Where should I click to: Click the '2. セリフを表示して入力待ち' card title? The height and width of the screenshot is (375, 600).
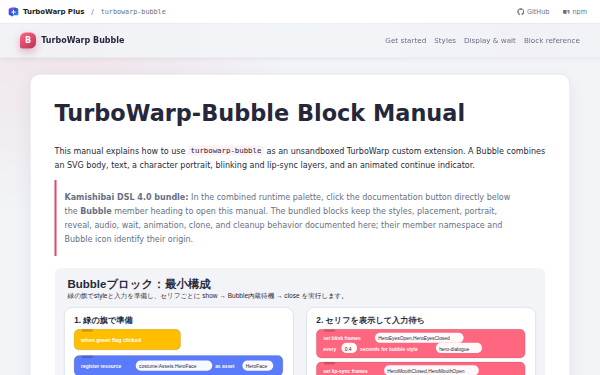[x=370, y=320]
